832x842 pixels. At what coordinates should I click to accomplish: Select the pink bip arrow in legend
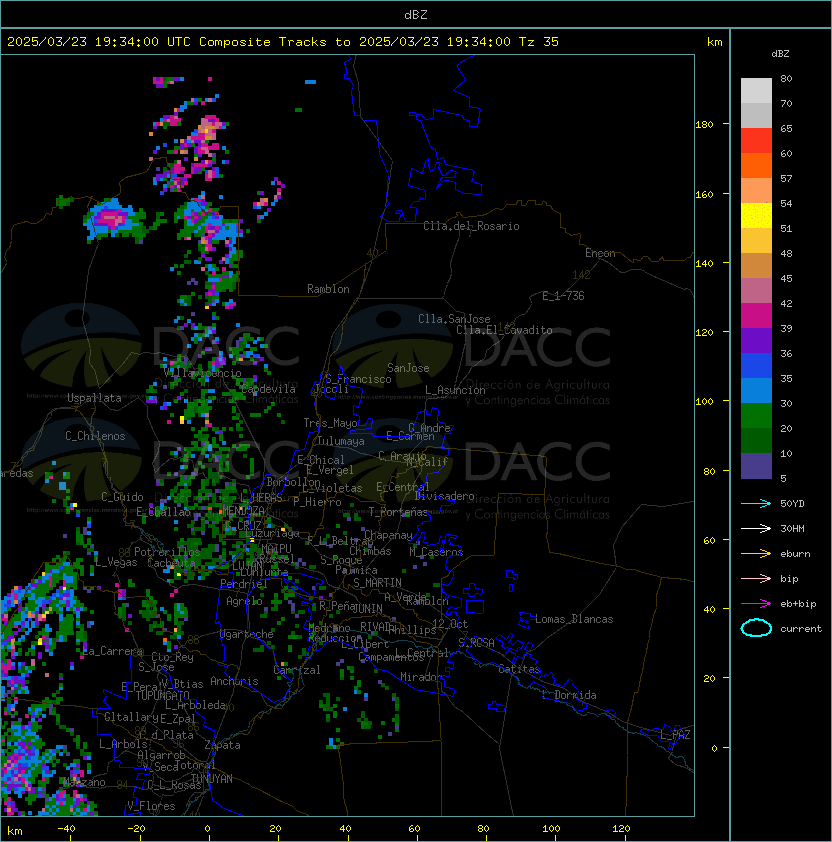point(756,578)
